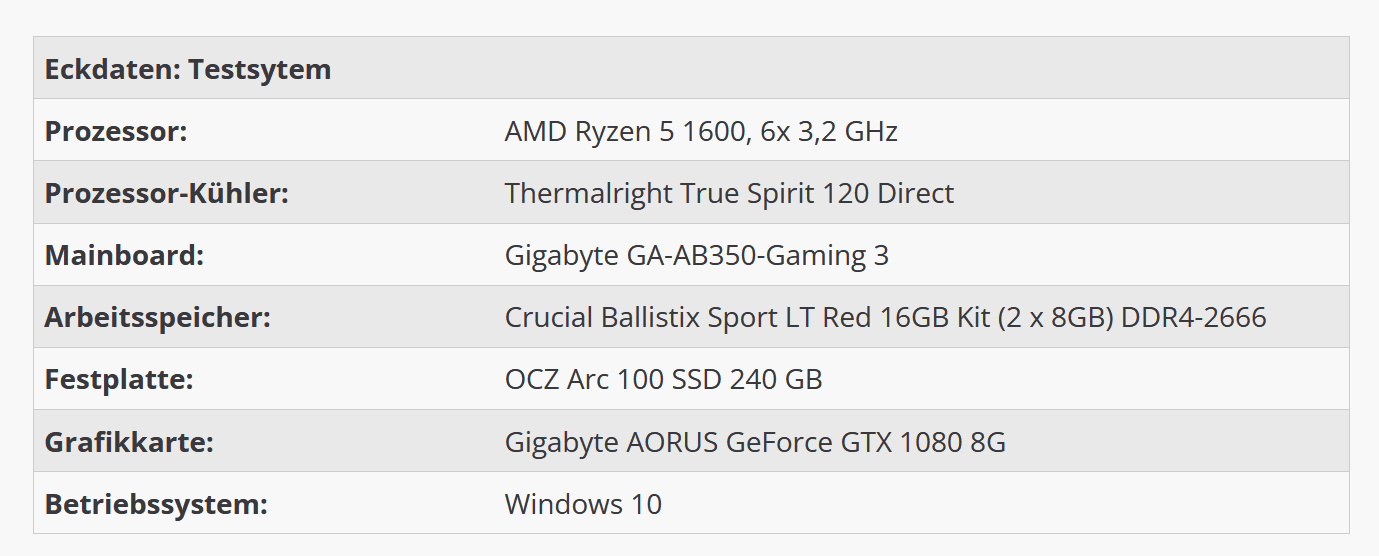Click the Eckdaten: Testsytem table header
The height and width of the screenshot is (556, 1379).
[x=188, y=70]
